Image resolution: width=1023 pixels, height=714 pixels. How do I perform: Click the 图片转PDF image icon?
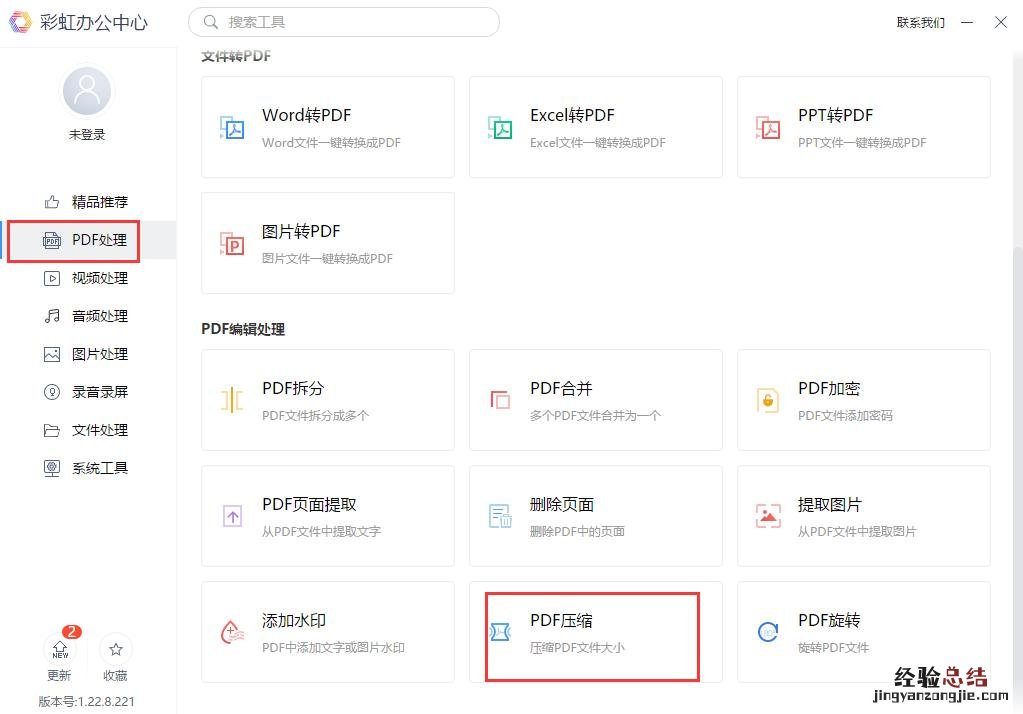(x=232, y=243)
